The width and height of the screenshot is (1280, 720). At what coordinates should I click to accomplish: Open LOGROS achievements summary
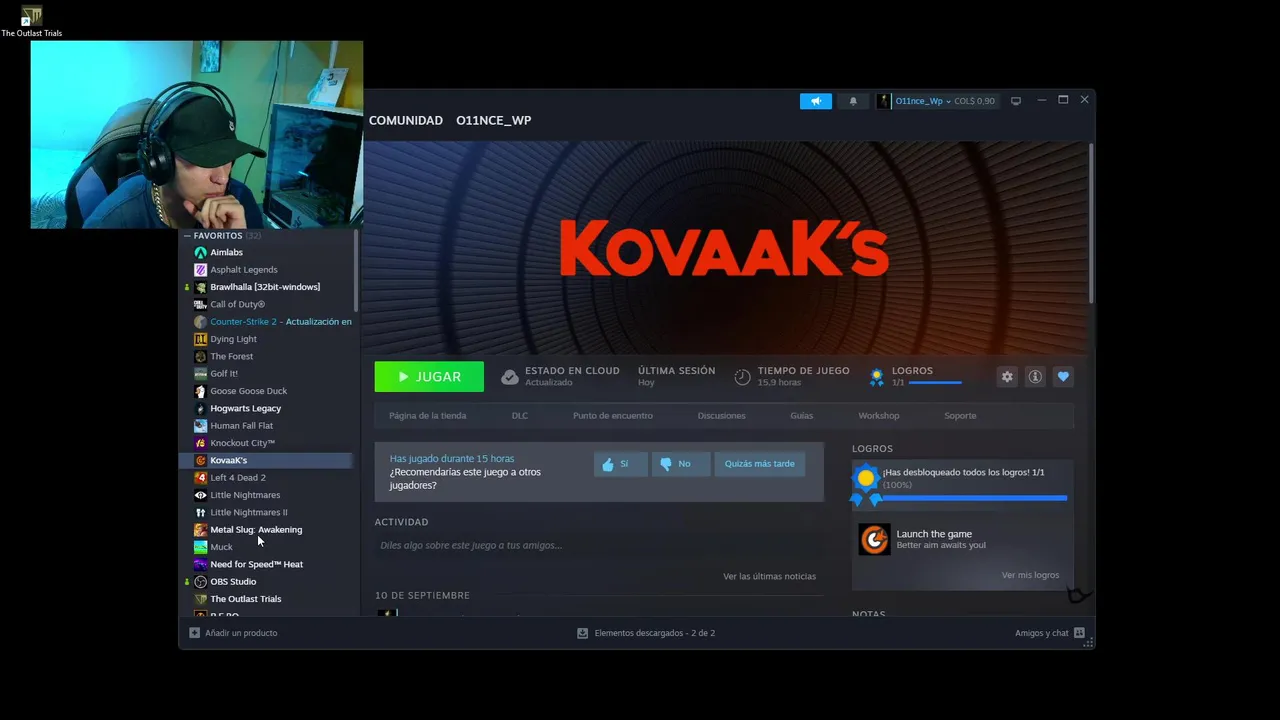913,376
